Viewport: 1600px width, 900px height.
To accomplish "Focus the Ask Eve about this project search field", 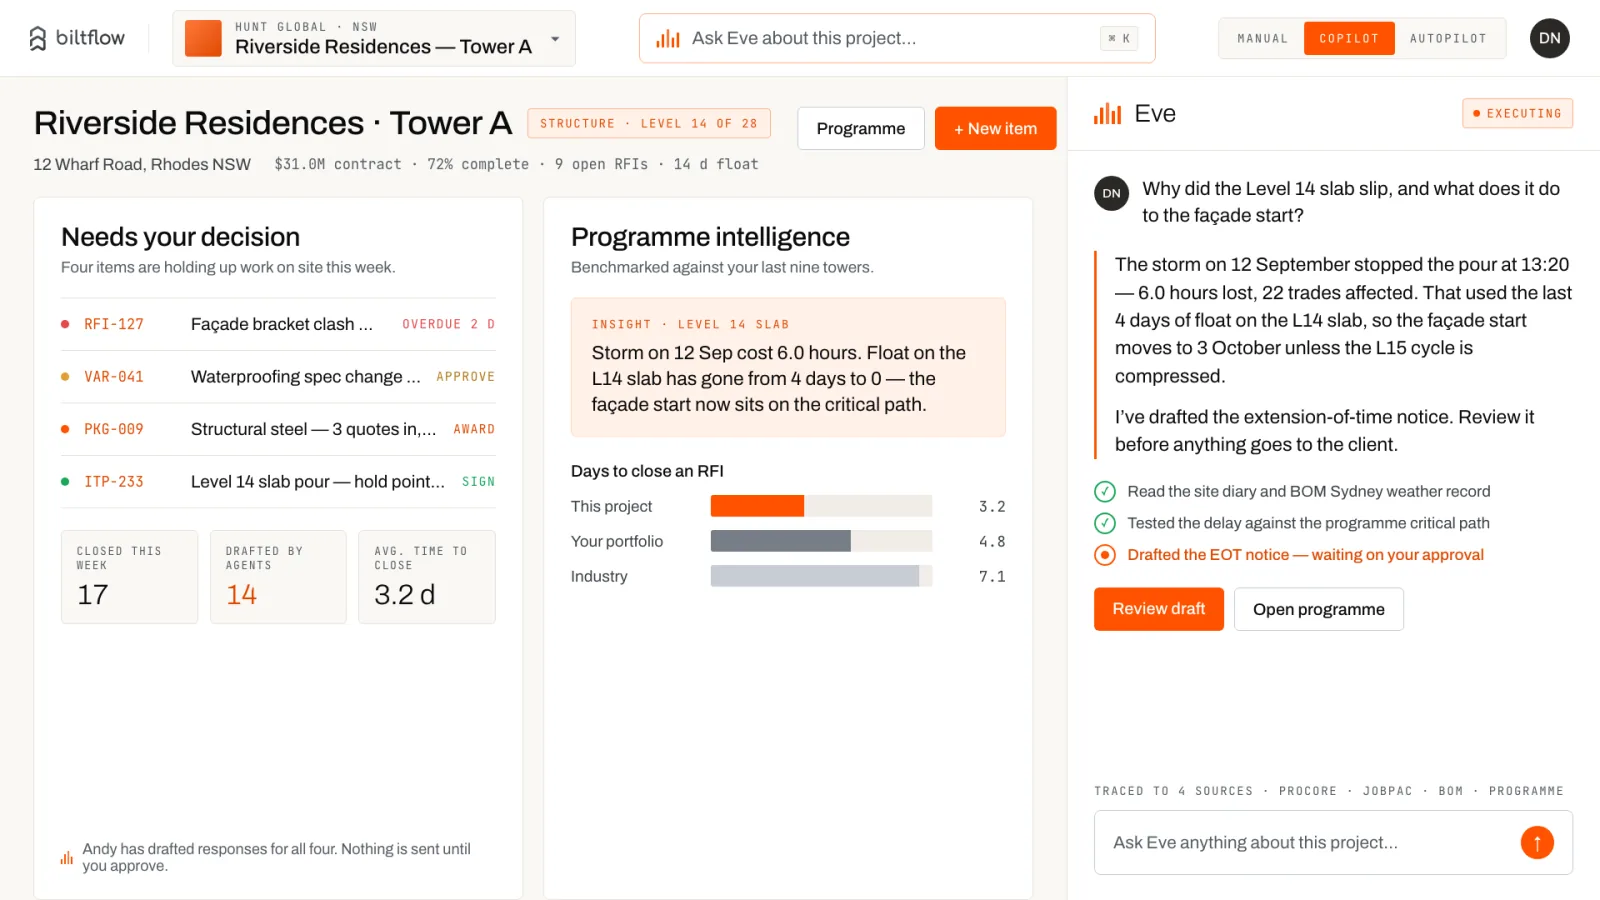I will tap(897, 38).
